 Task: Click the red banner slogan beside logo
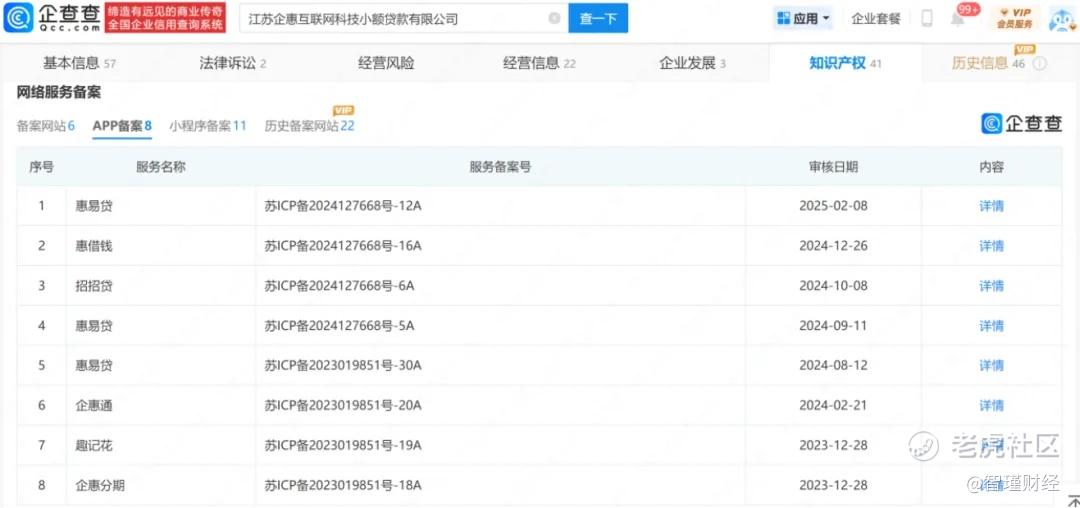165,18
